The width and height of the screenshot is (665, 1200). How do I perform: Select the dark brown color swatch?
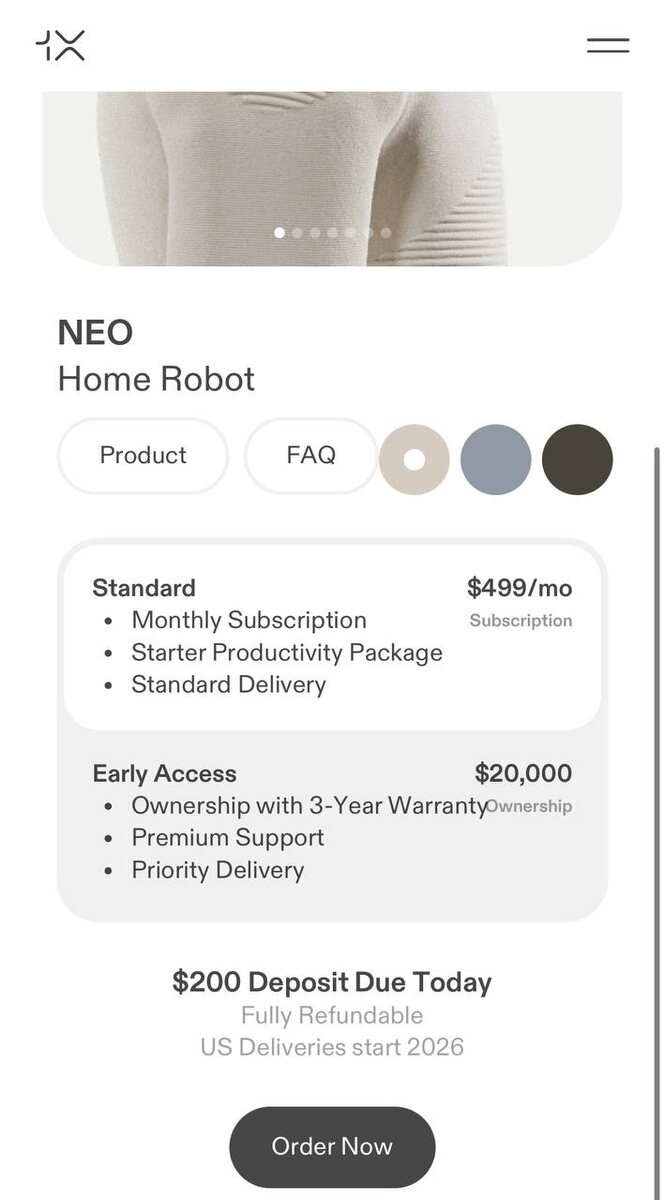tap(577, 460)
